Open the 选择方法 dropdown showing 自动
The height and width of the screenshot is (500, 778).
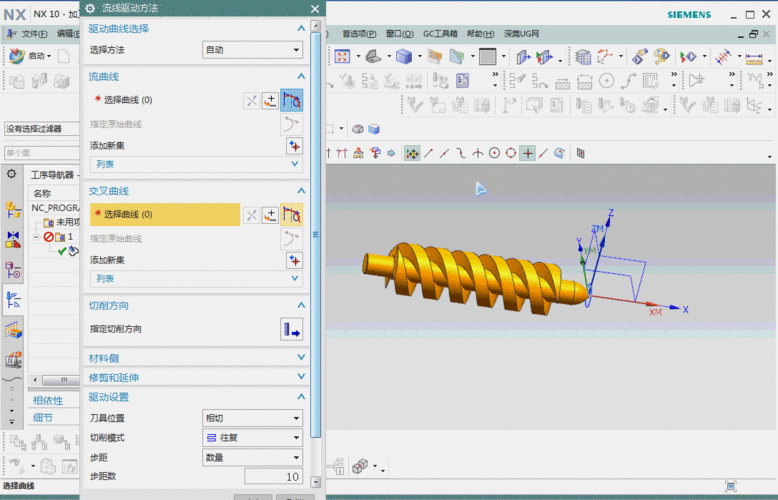tap(252, 49)
